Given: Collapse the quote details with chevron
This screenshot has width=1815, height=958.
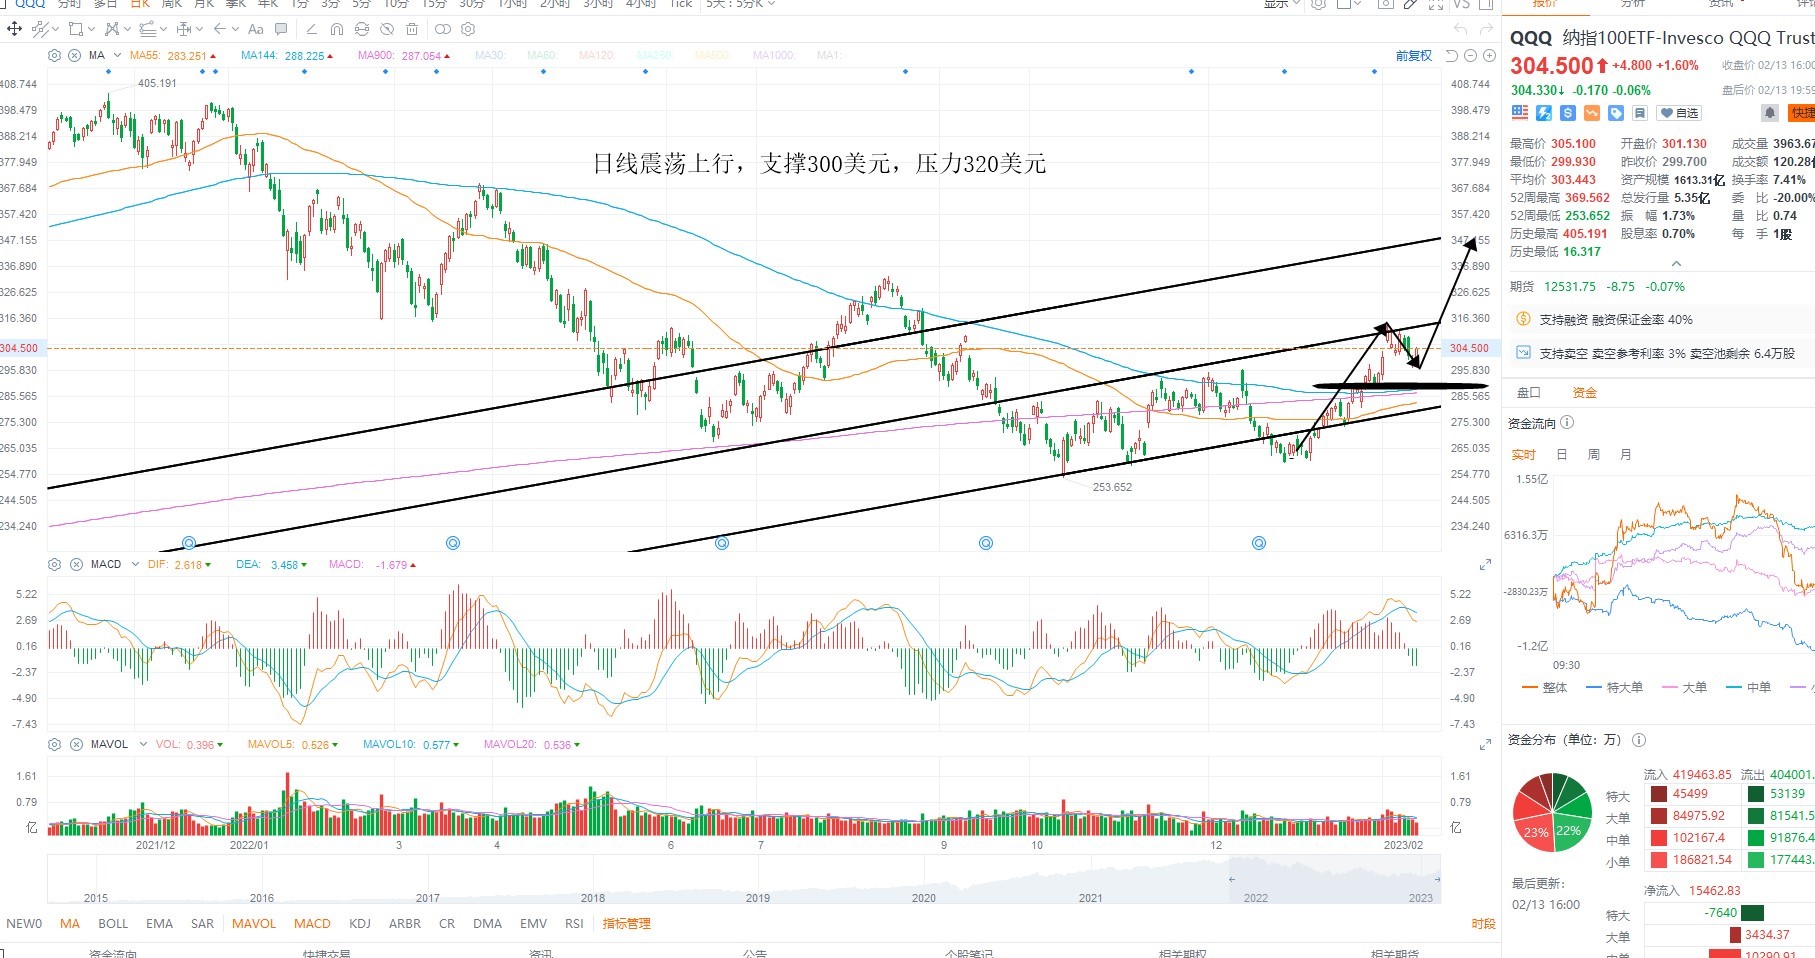Looking at the screenshot, I should [x=1677, y=265].
